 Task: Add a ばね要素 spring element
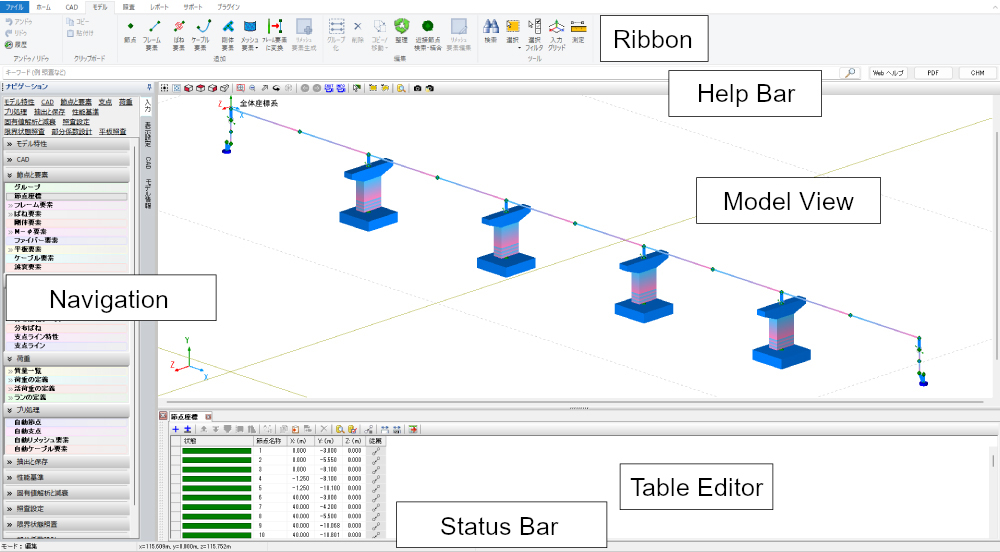[x=178, y=29]
